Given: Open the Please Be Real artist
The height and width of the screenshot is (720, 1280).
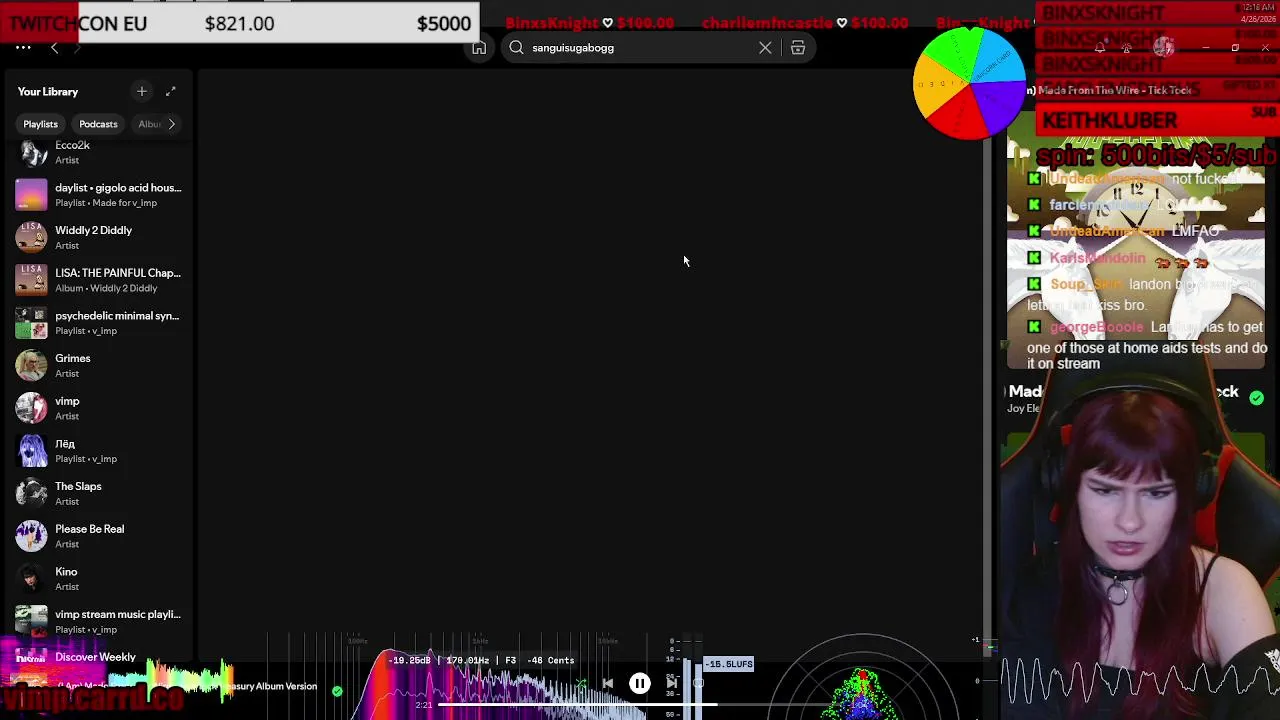Looking at the screenshot, I should tap(99, 536).
